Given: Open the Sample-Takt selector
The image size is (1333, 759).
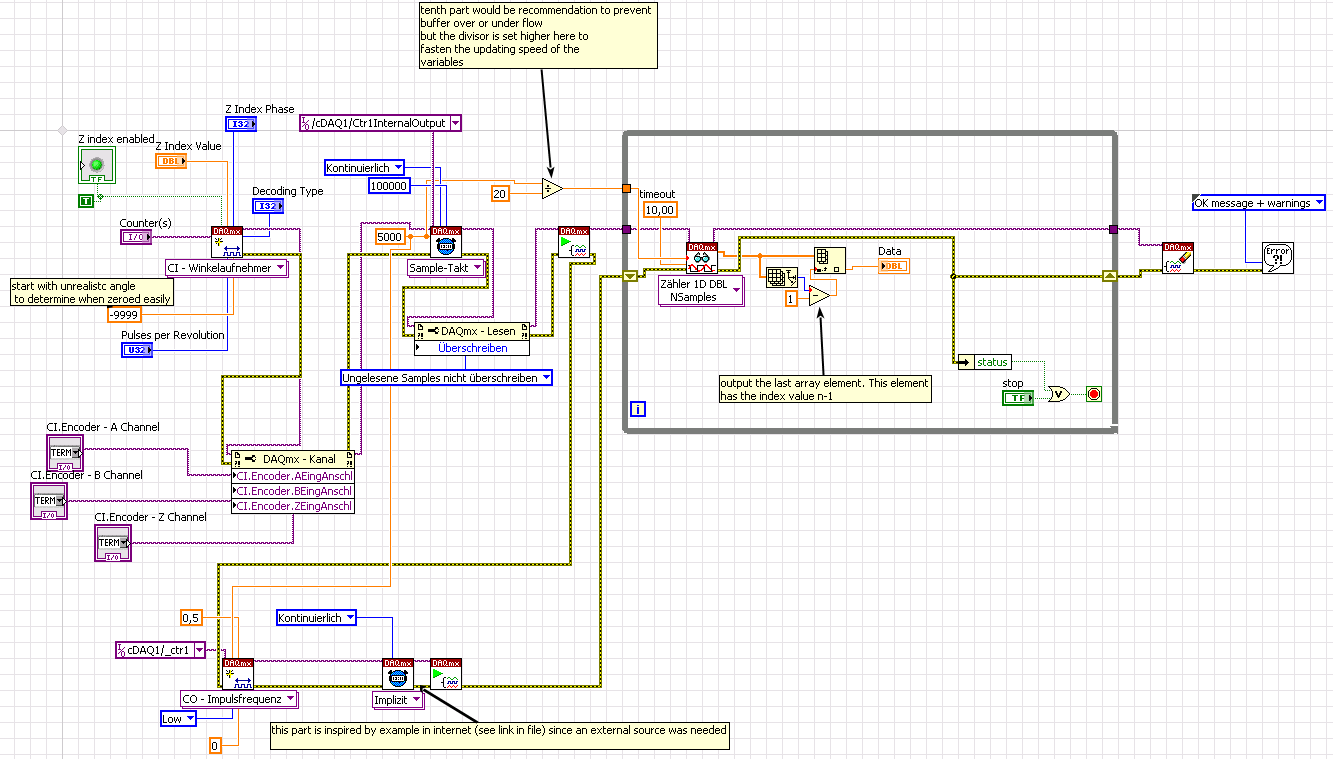Looking at the screenshot, I should 447,268.
